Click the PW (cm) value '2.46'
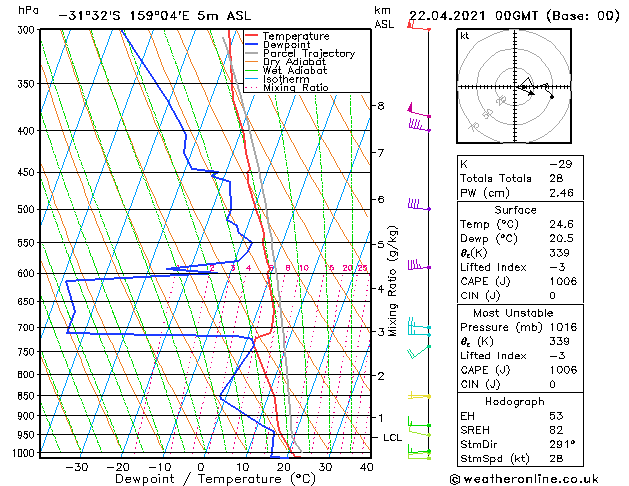Viewport: 629px width, 486px height. [561, 193]
